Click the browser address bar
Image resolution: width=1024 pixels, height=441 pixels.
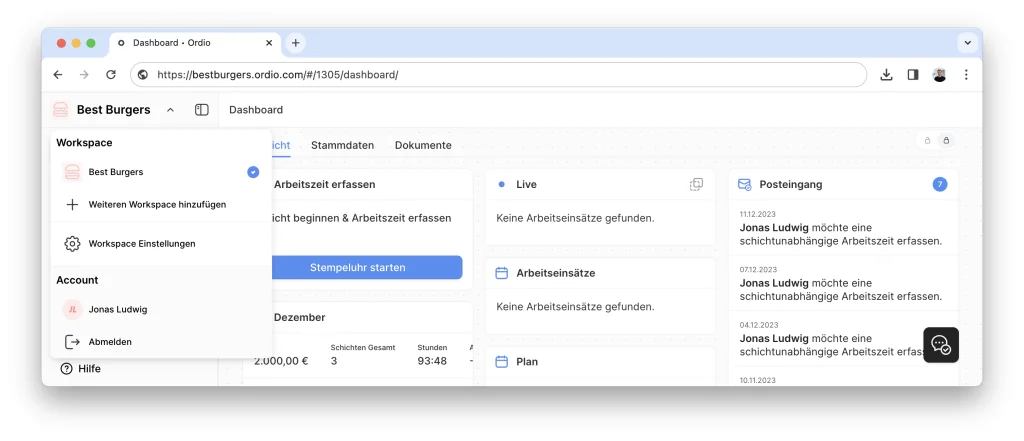pyautogui.click(x=500, y=75)
